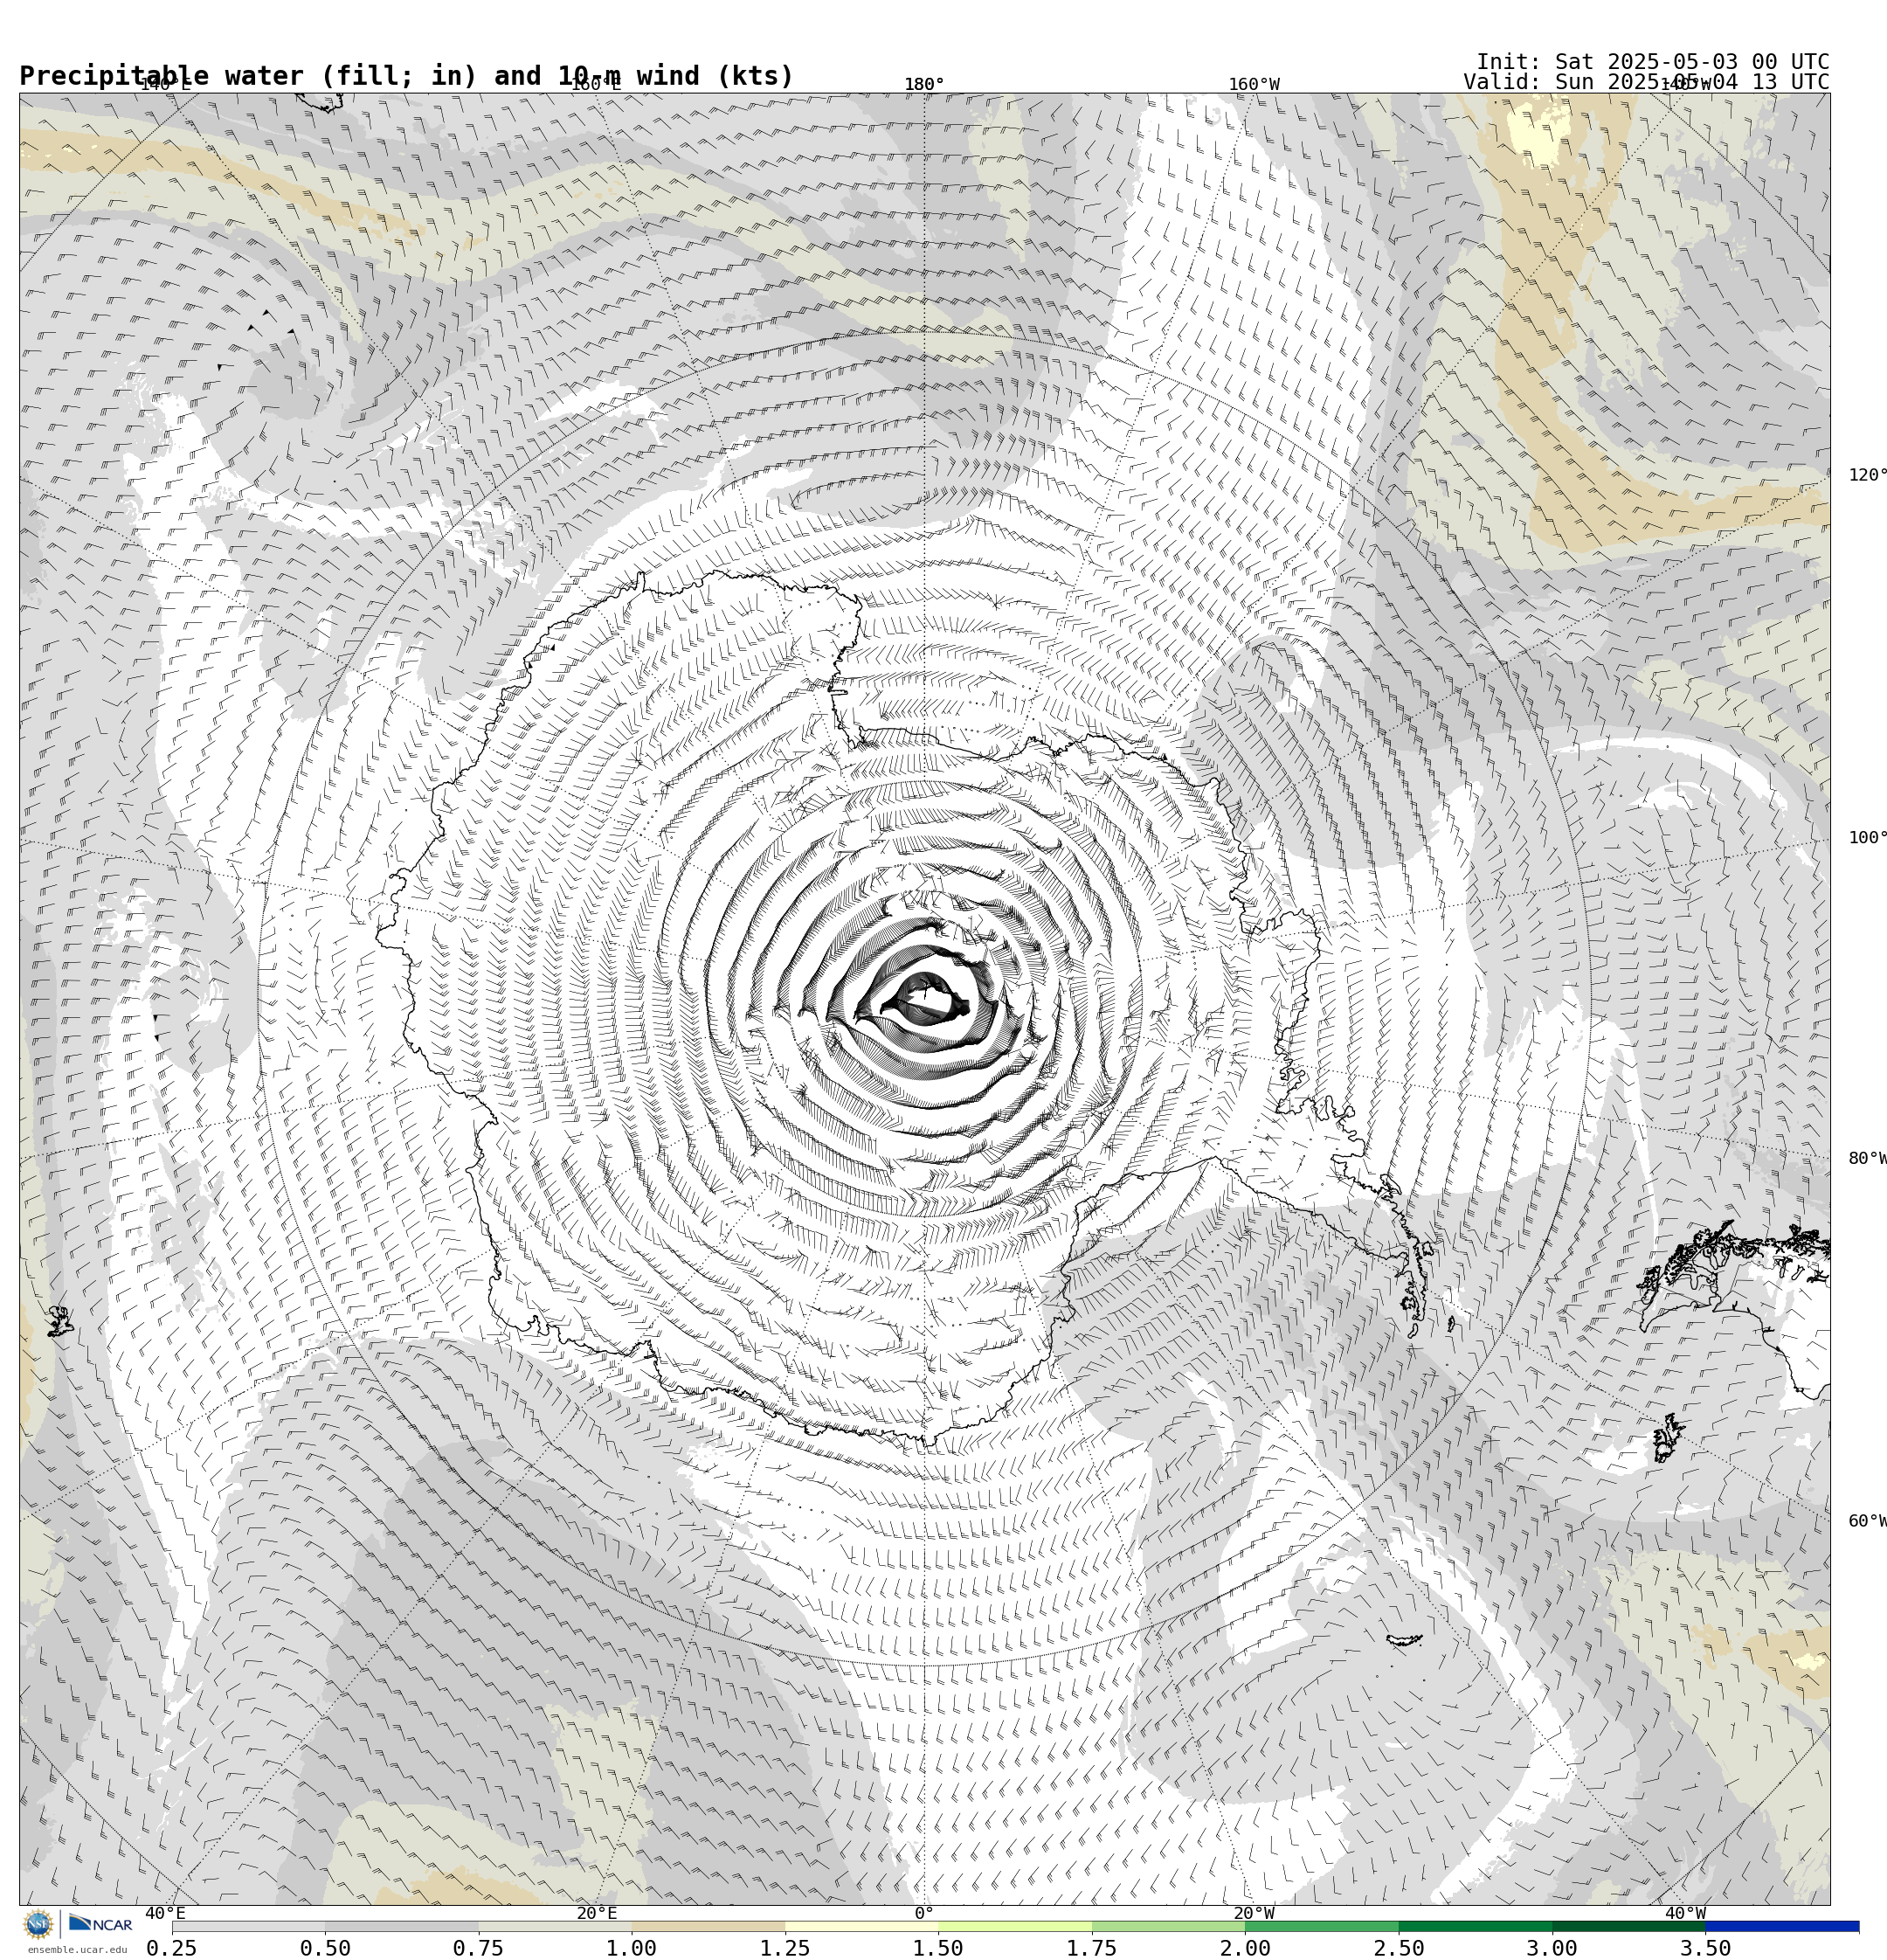The width and height of the screenshot is (1887, 1960).
Task: Click the 20°W longitude label at bottom
Action: pyautogui.click(x=1253, y=1913)
